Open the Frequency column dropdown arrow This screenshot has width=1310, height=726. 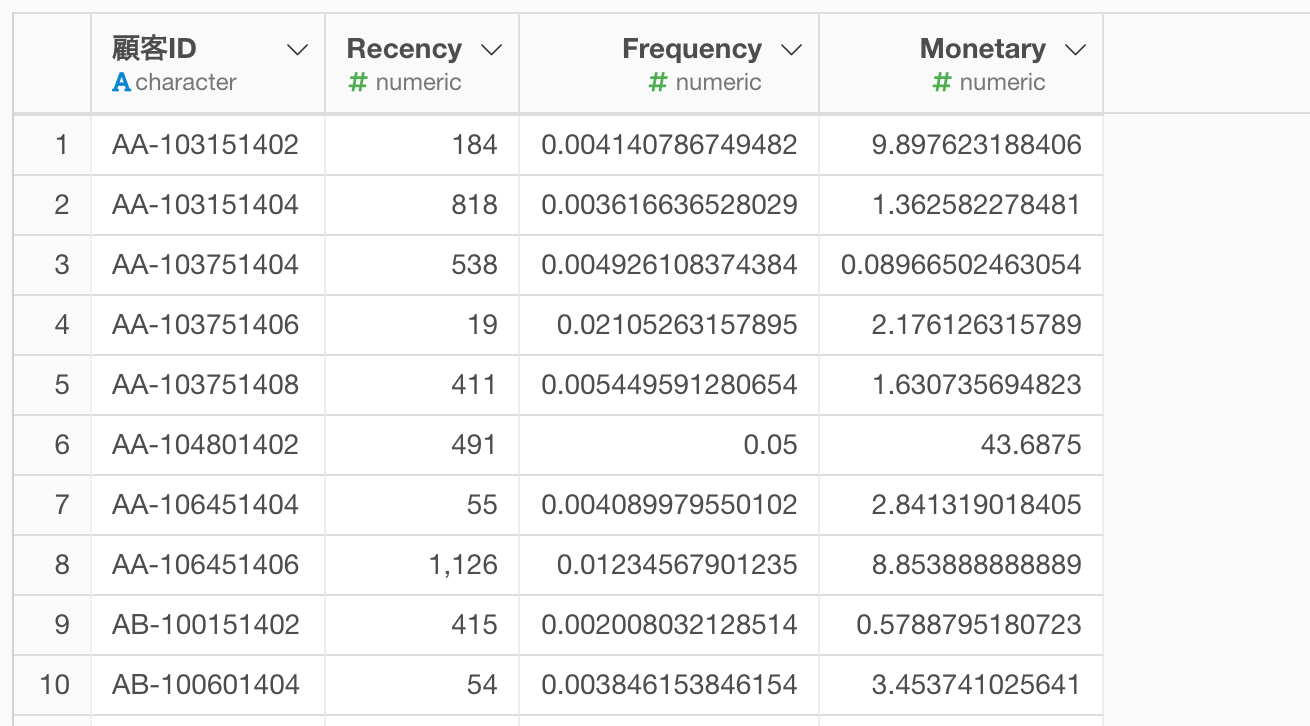pyautogui.click(x=791, y=50)
